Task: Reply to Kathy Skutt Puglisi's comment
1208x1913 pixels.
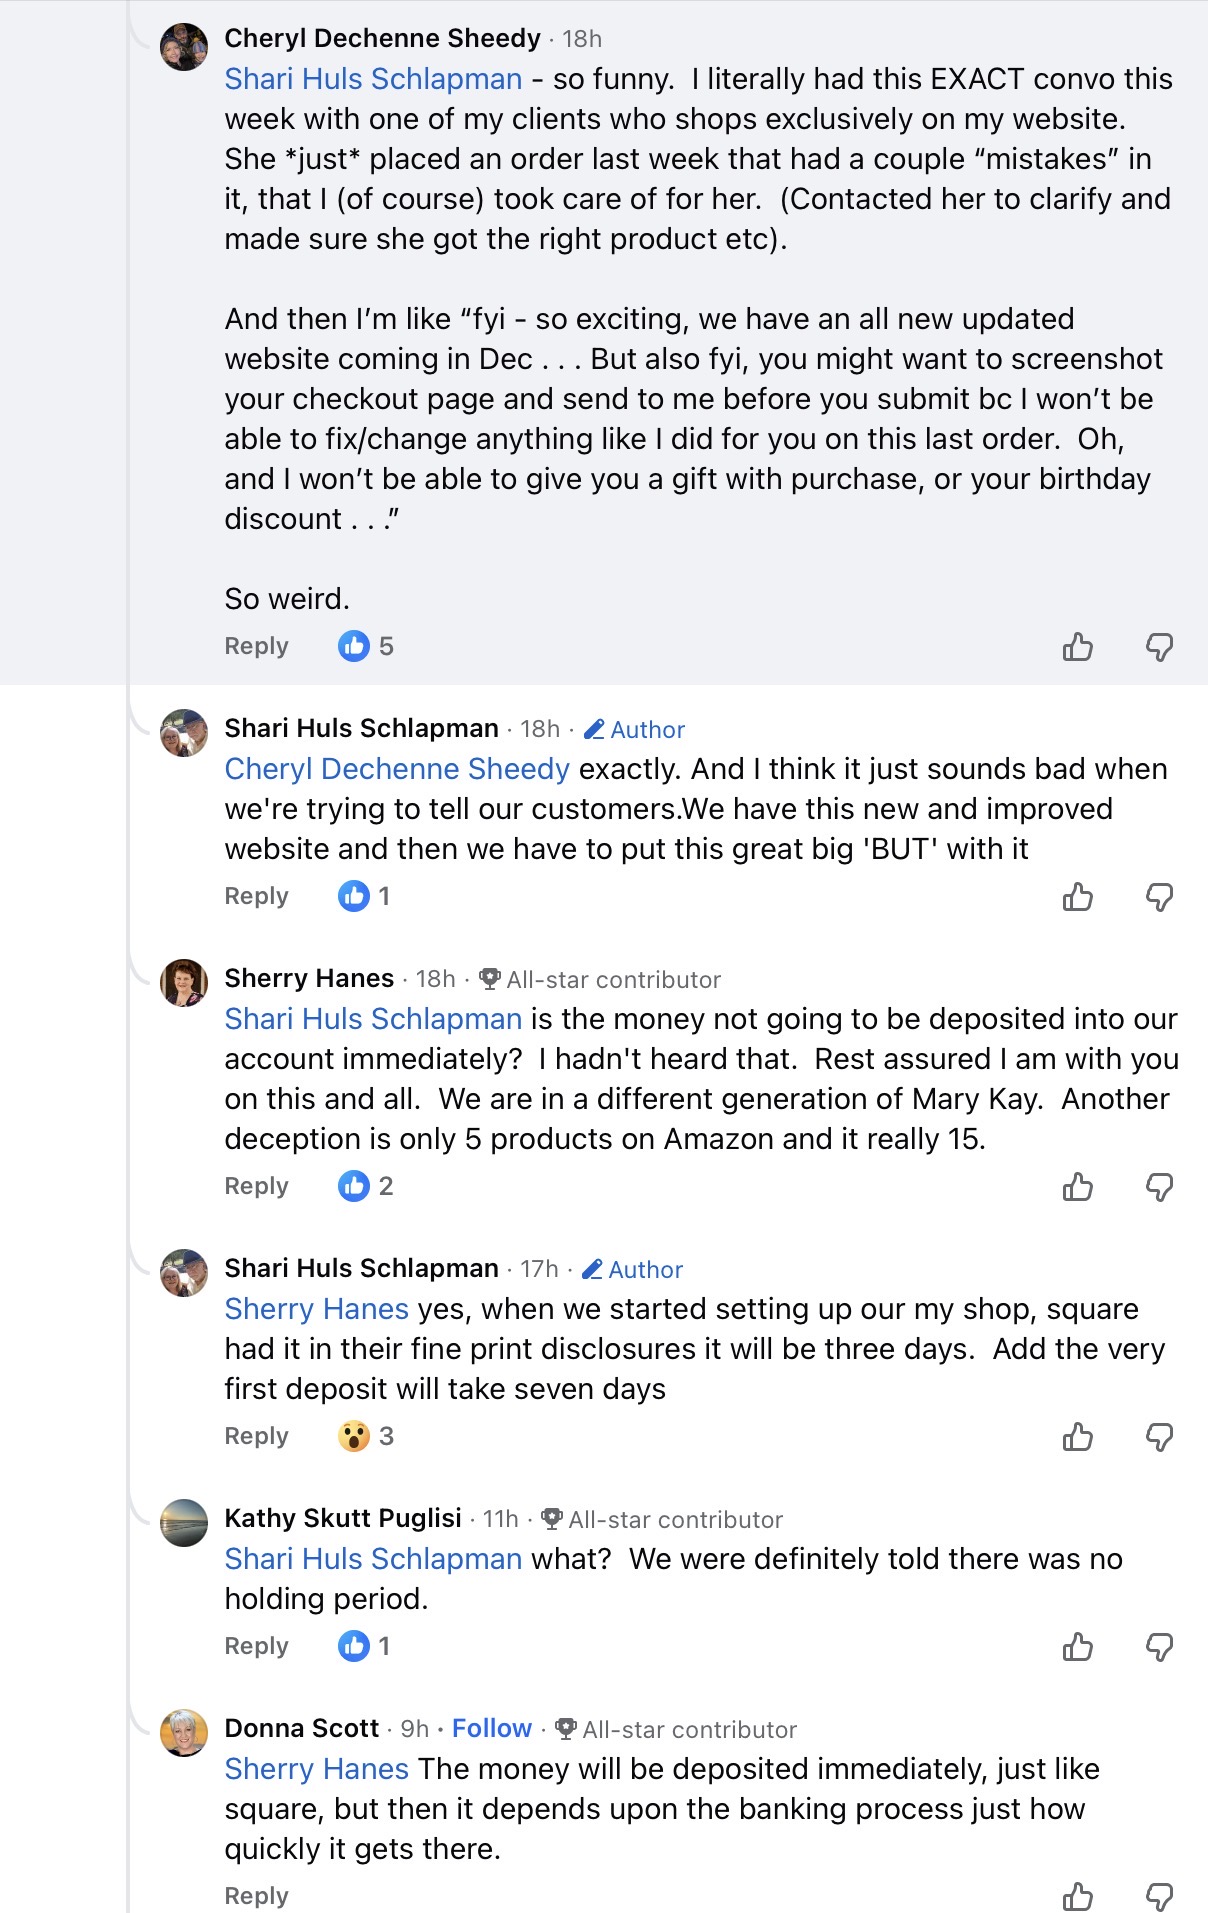Action: 256,1646
